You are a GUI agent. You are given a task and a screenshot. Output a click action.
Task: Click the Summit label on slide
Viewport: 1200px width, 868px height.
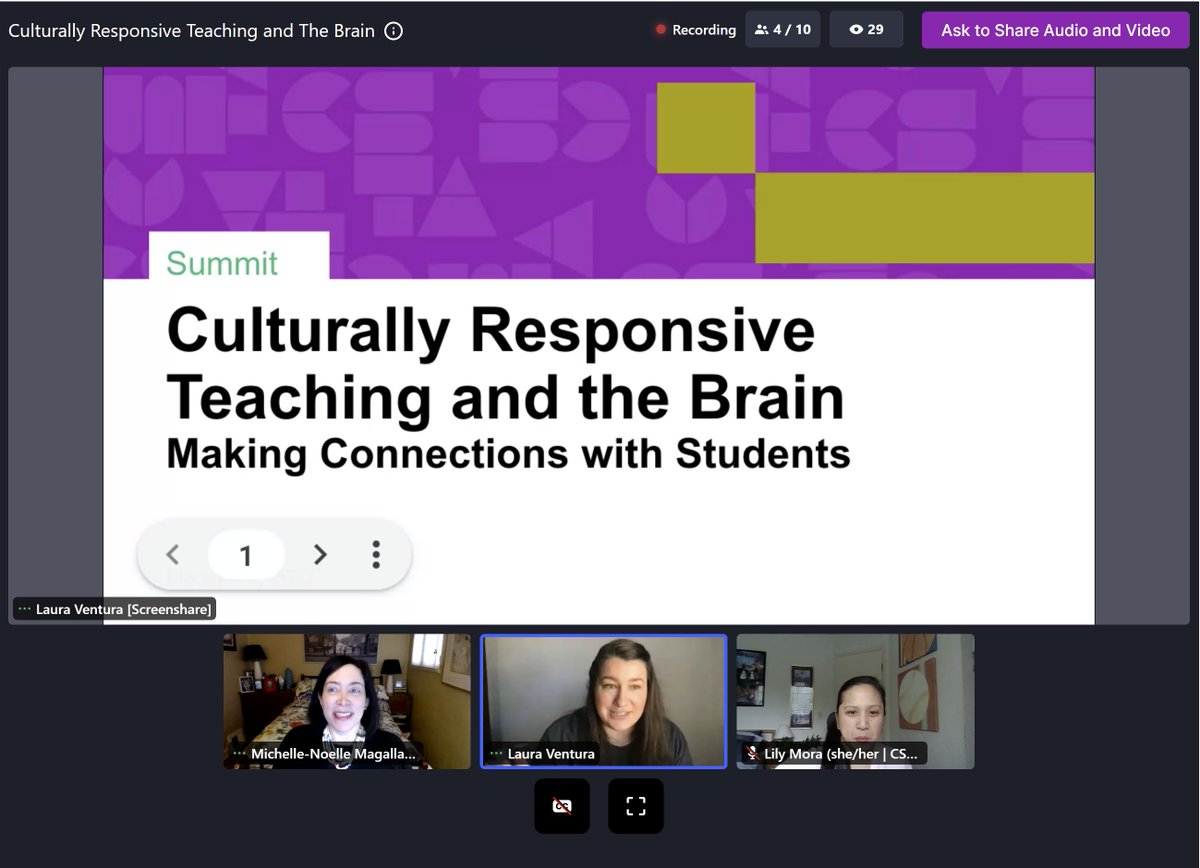coord(222,263)
